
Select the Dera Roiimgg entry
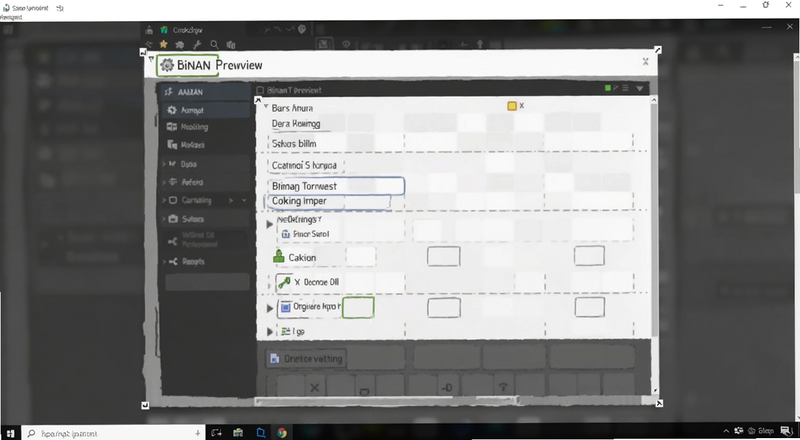click(x=296, y=124)
